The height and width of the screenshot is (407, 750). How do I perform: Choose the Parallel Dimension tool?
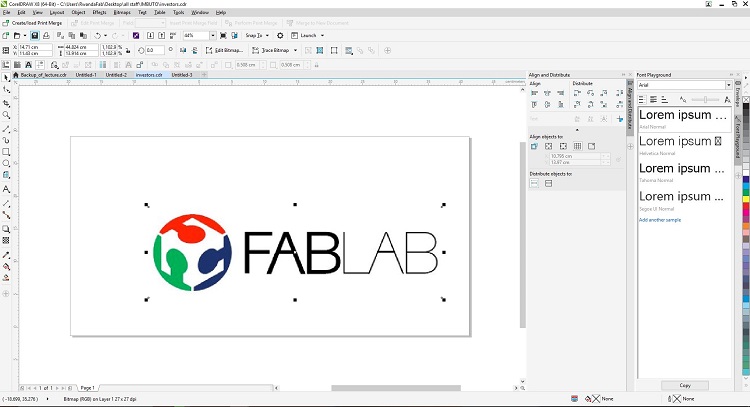coord(6,204)
